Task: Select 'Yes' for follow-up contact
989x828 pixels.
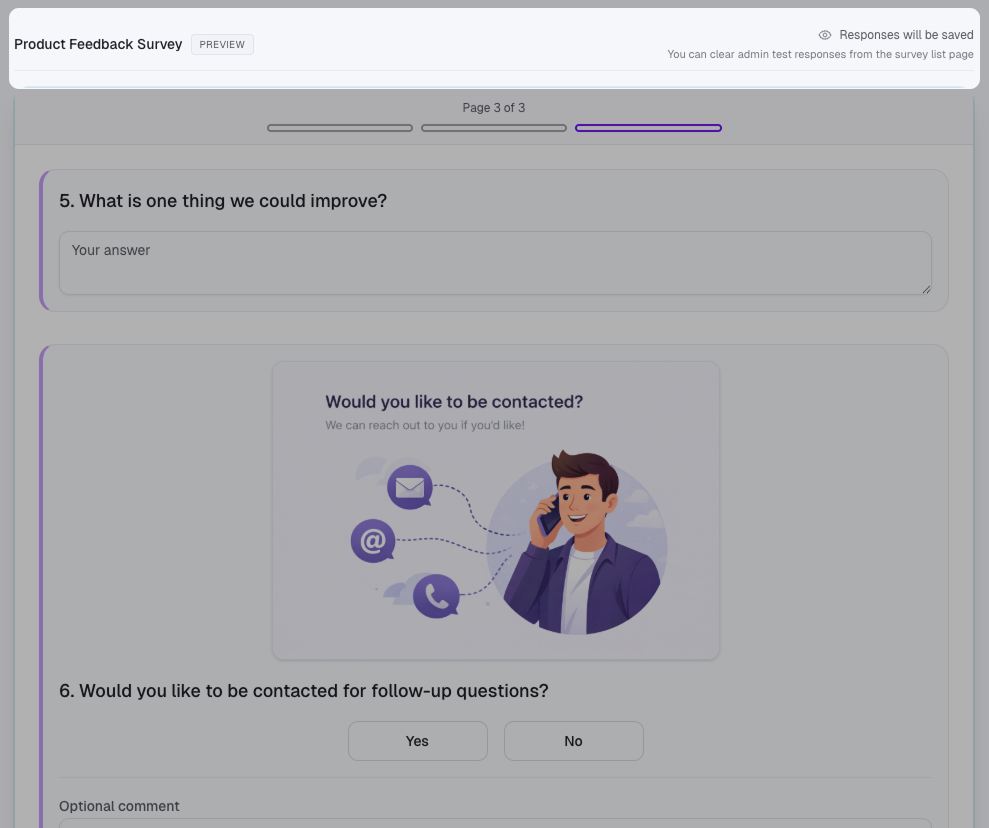Action: [x=417, y=741]
